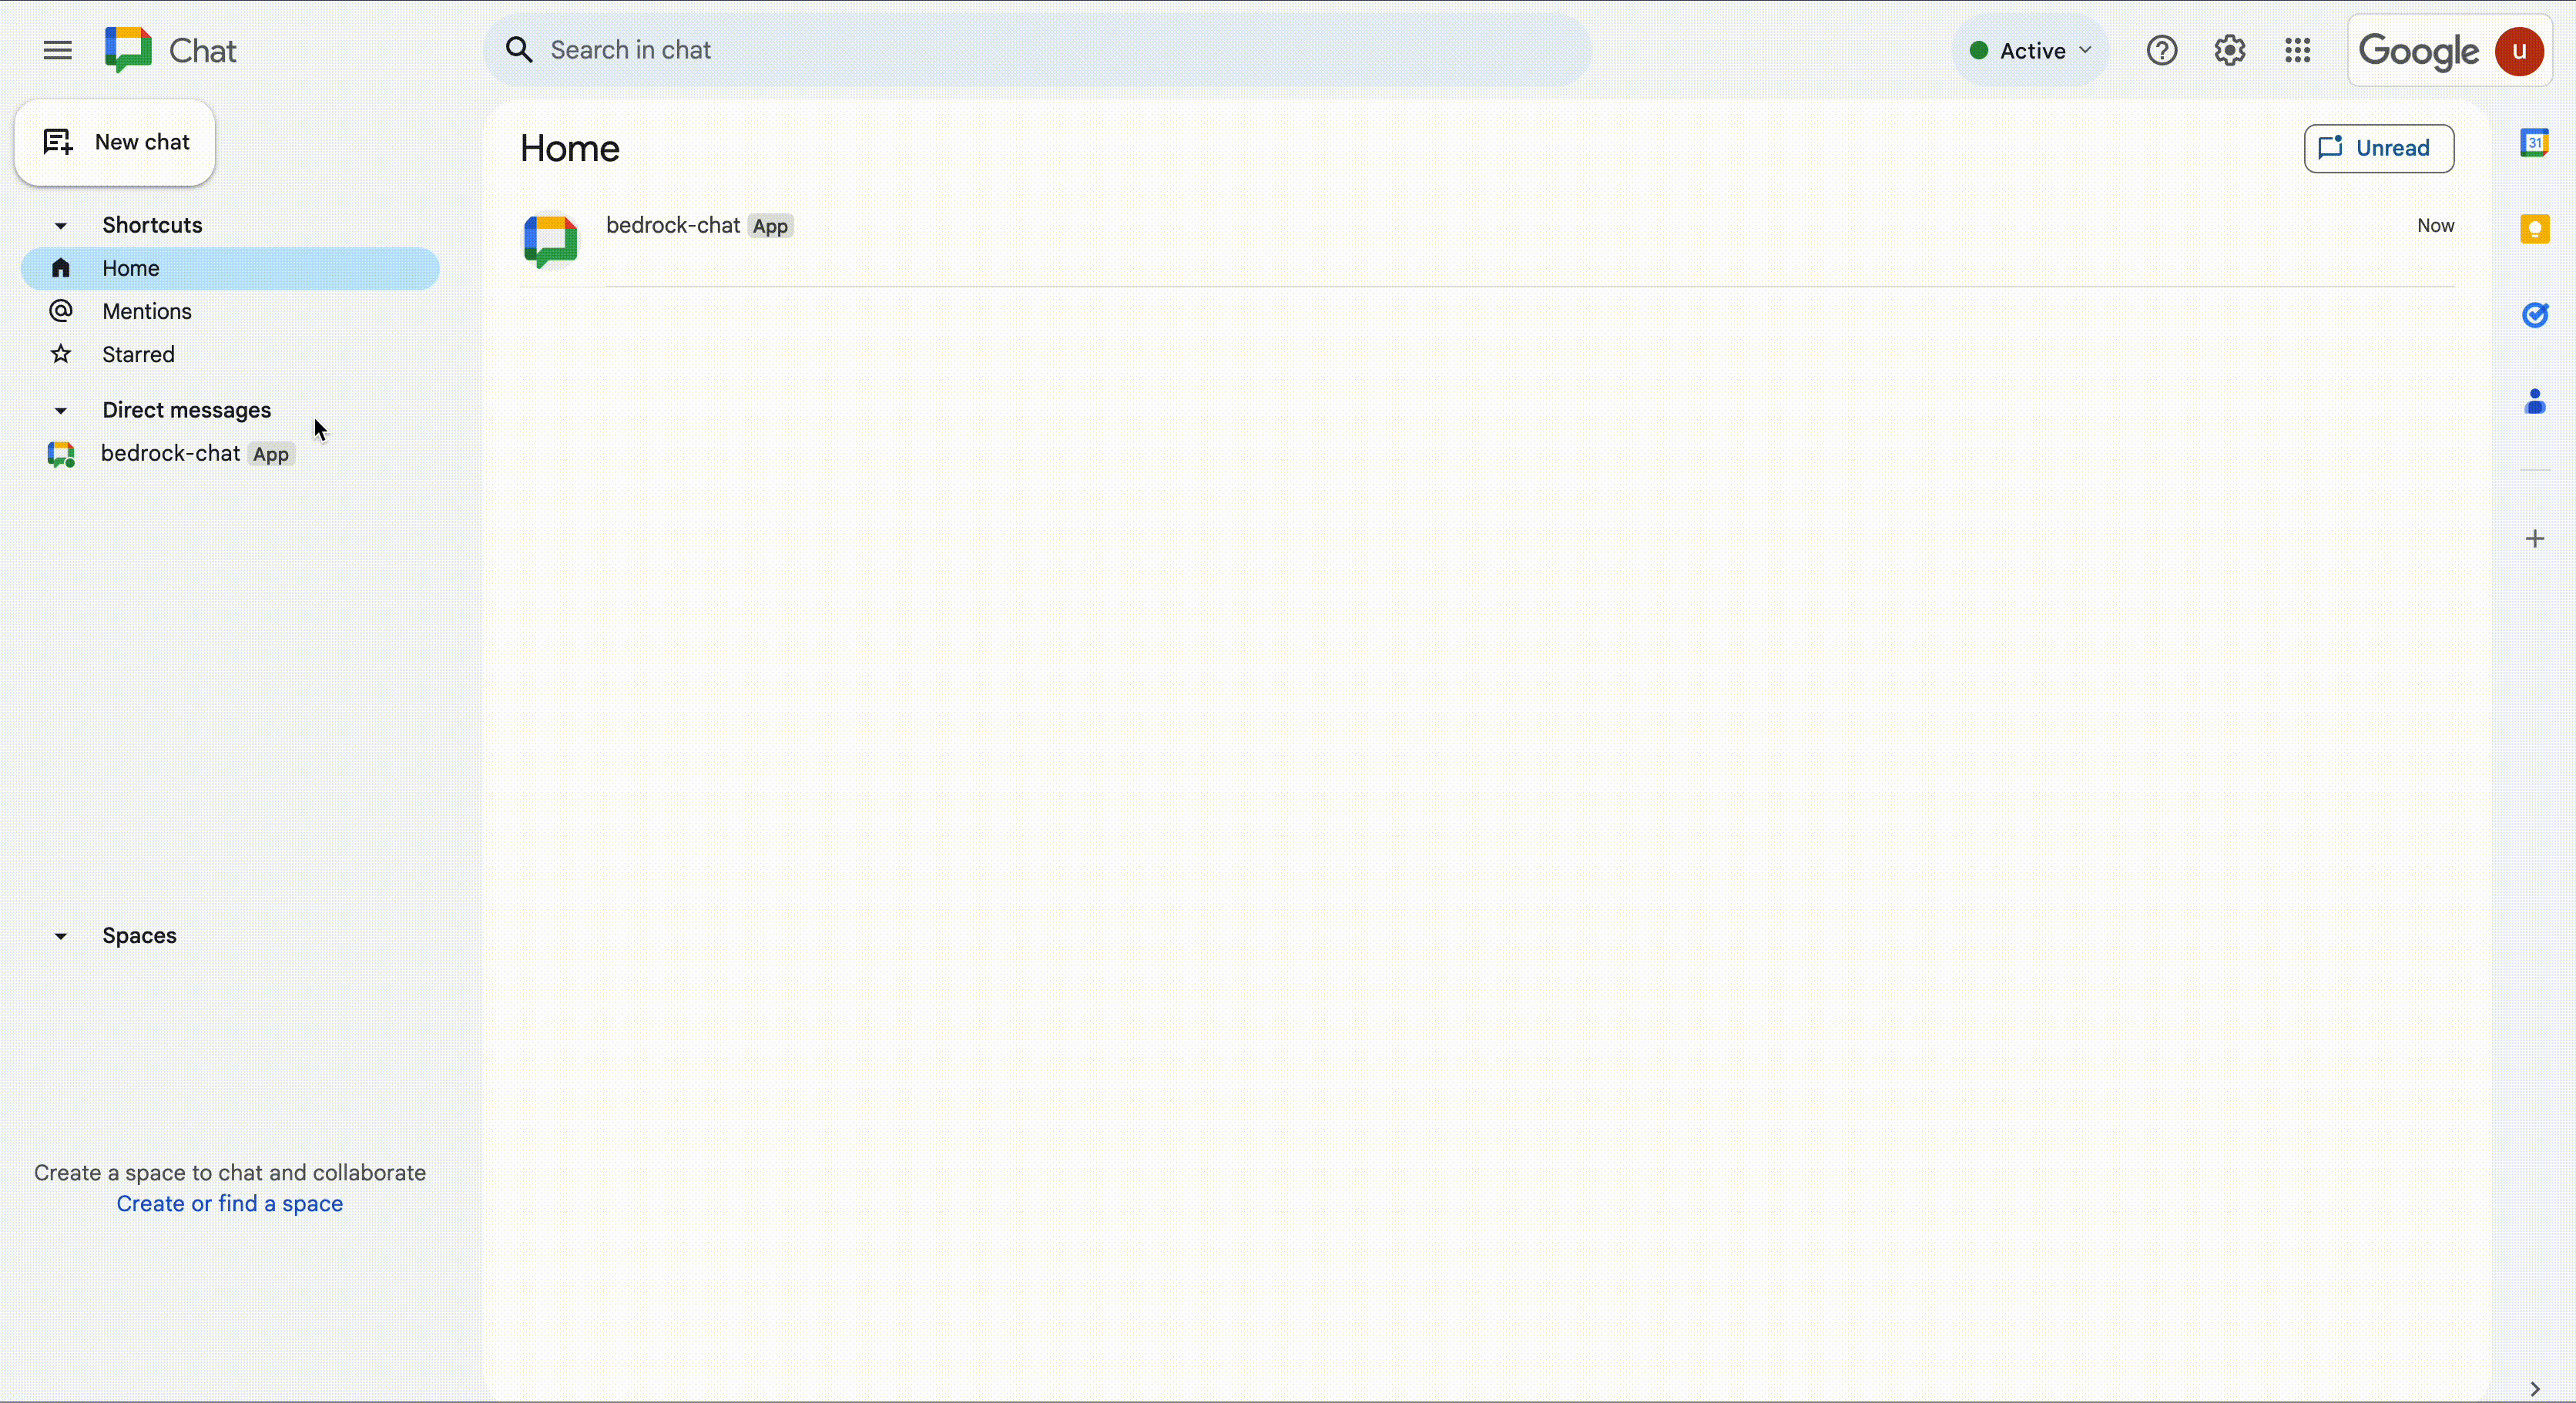Viewport: 2576px width, 1403px height.
Task: Collapse the Spaces section
Action: pyautogui.click(x=60, y=936)
